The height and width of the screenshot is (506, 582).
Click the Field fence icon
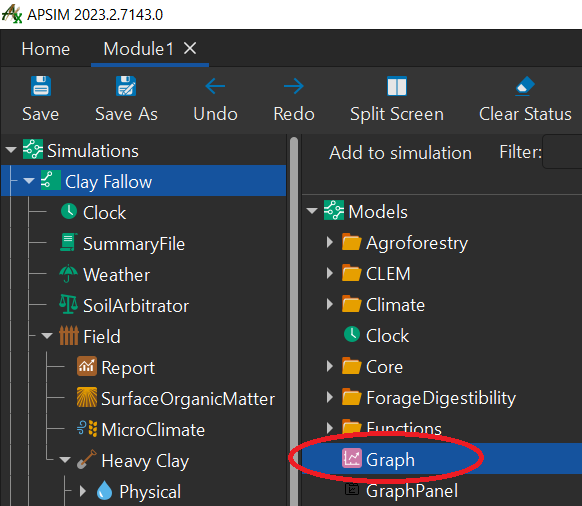[x=69, y=336]
